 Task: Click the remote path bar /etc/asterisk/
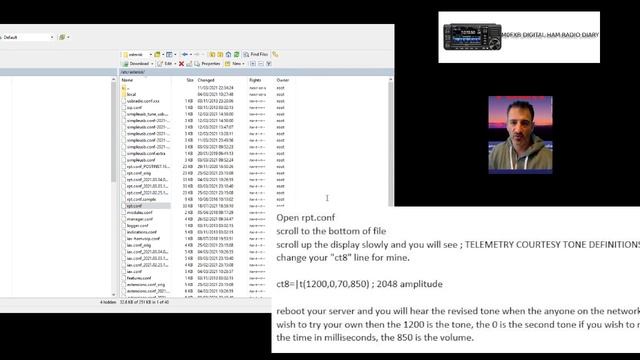coord(256,72)
